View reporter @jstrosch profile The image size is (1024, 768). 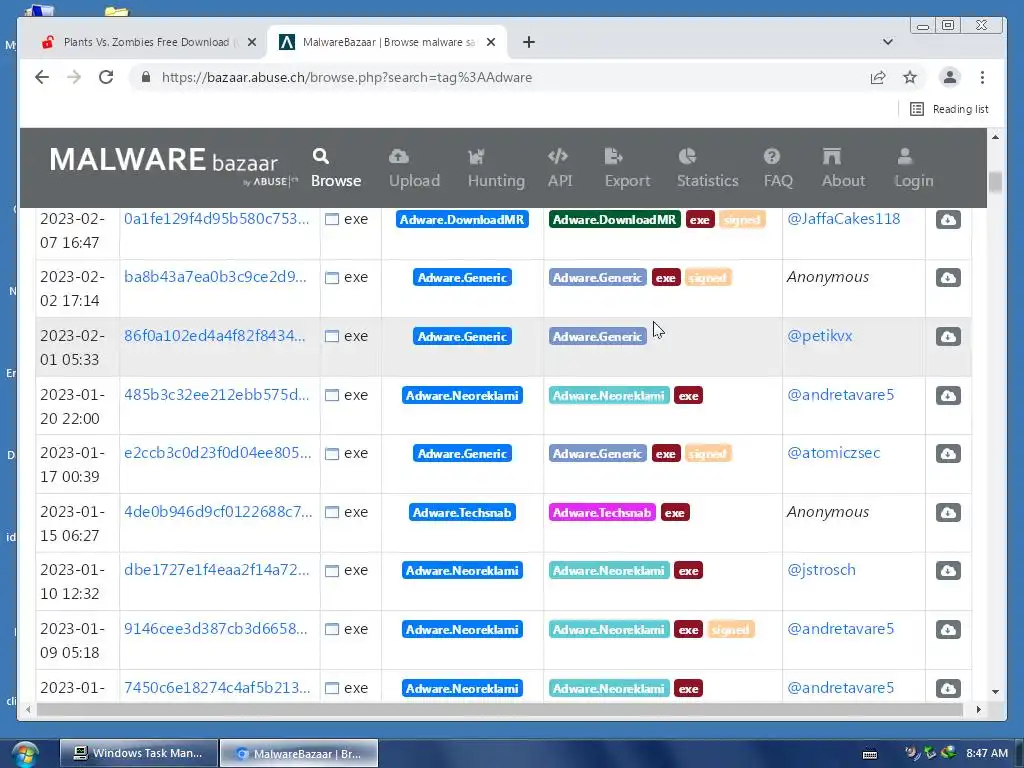821,569
